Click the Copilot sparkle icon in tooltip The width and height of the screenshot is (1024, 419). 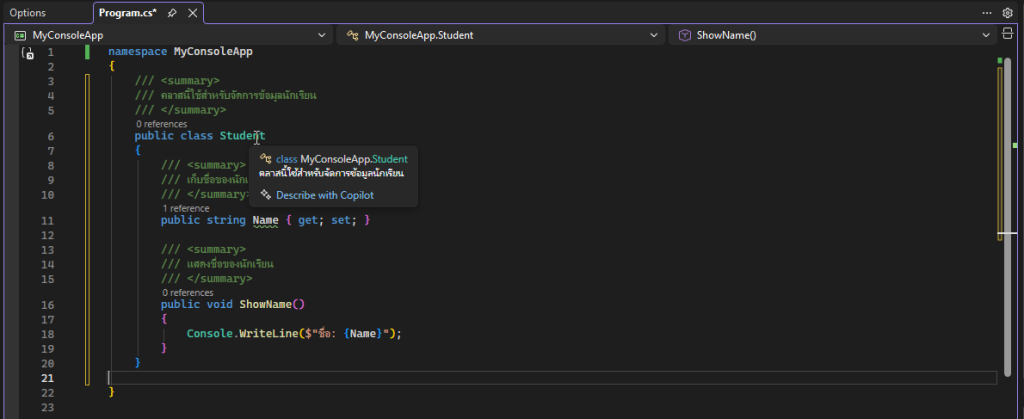tap(266, 194)
